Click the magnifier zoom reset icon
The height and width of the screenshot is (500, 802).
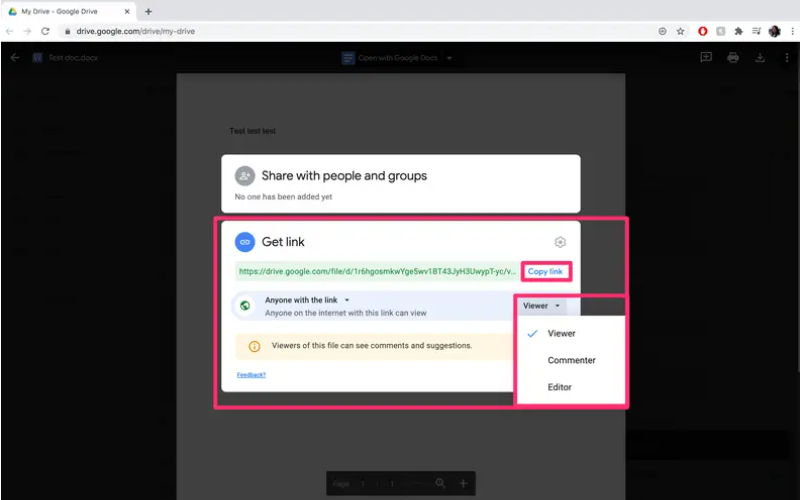pyautogui.click(x=440, y=483)
